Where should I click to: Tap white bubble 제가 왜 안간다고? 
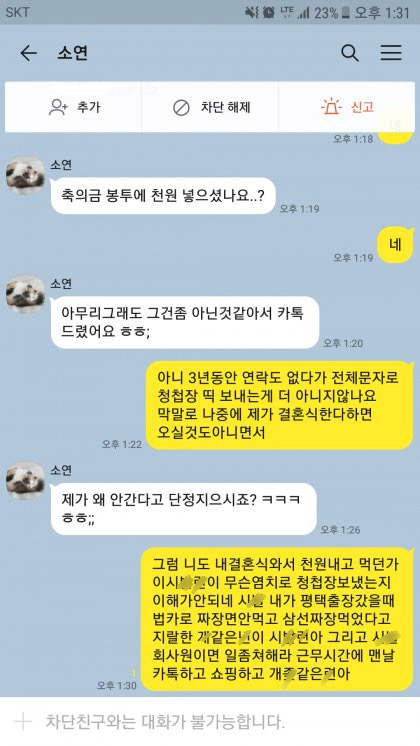(x=184, y=509)
